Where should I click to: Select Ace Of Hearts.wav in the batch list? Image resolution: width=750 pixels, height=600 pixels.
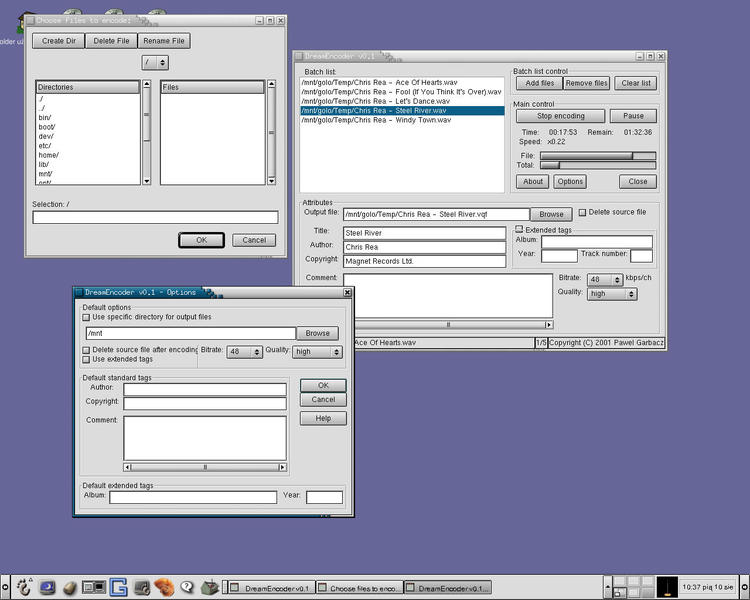(x=402, y=82)
